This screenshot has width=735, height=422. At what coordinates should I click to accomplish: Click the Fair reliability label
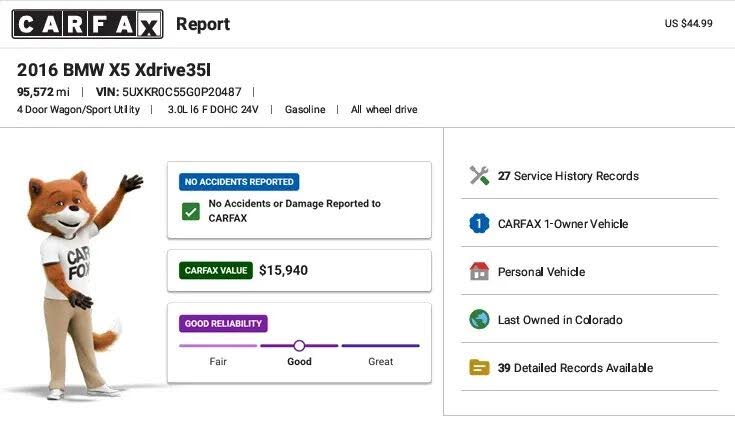click(x=218, y=362)
